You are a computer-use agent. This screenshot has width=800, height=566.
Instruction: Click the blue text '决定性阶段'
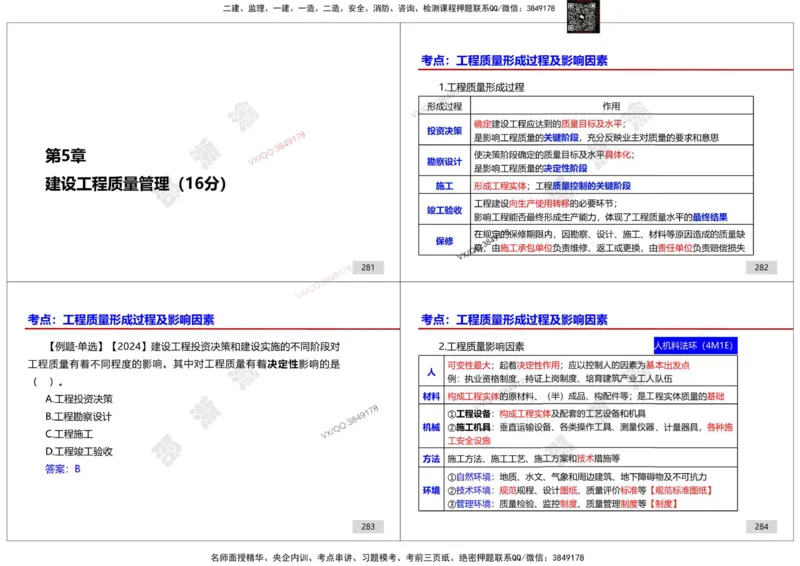pos(565,168)
